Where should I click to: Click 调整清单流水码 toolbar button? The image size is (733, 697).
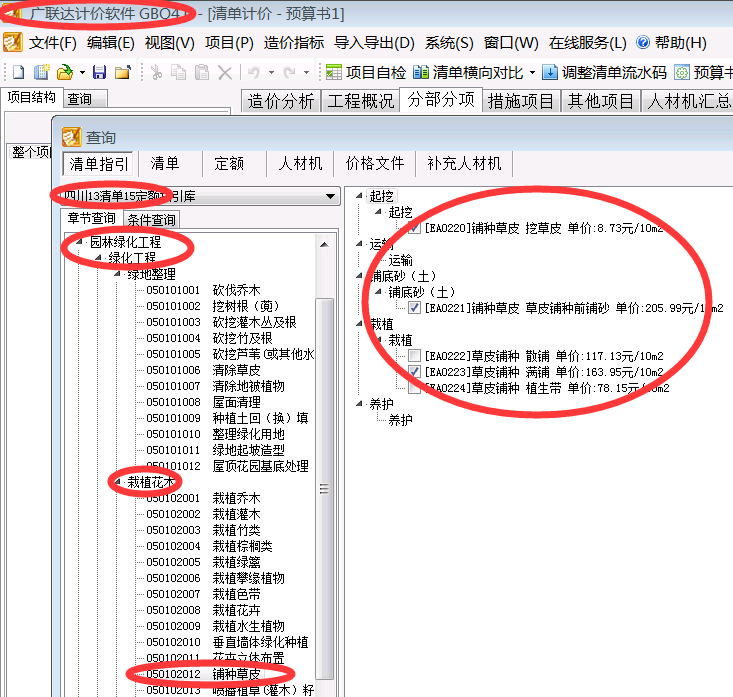[604, 72]
